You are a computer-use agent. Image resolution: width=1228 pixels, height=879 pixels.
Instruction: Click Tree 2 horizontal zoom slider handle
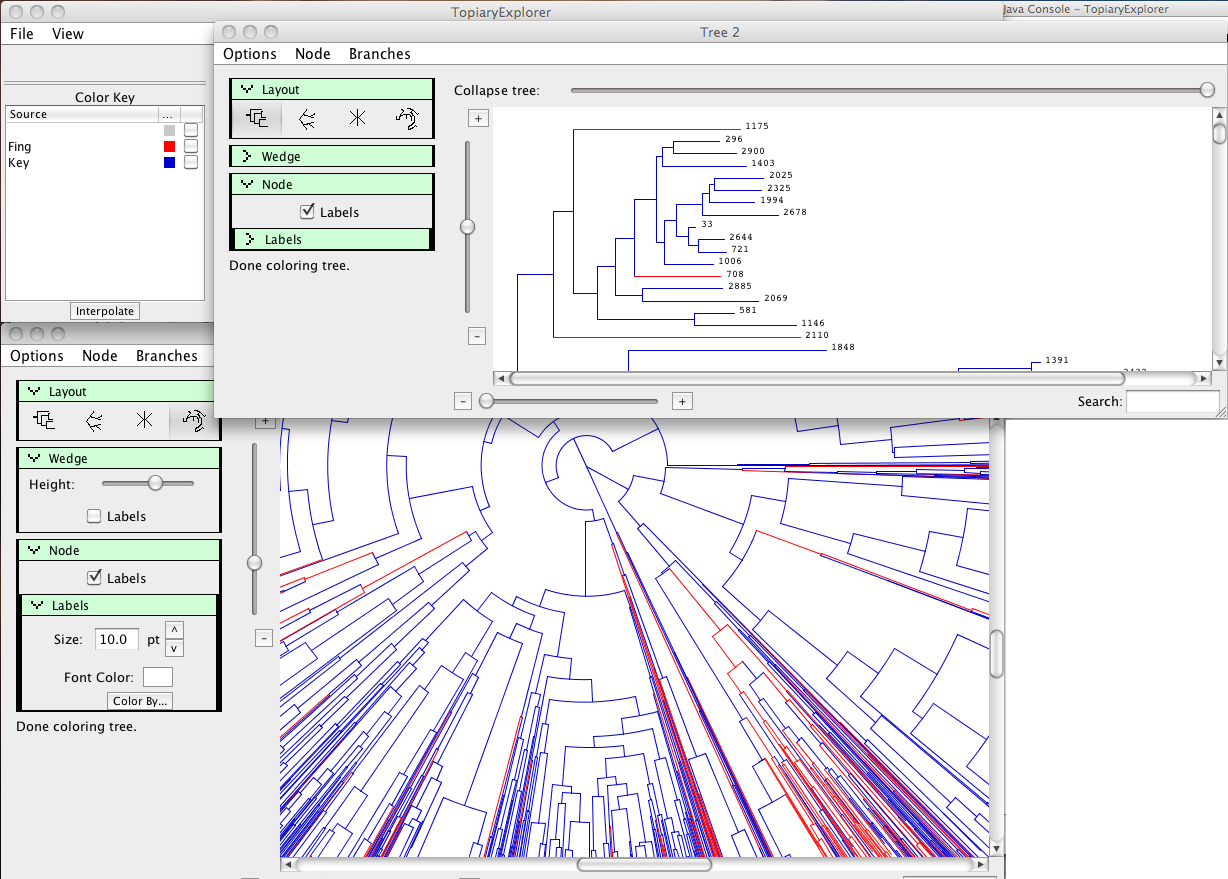pyautogui.click(x=486, y=401)
